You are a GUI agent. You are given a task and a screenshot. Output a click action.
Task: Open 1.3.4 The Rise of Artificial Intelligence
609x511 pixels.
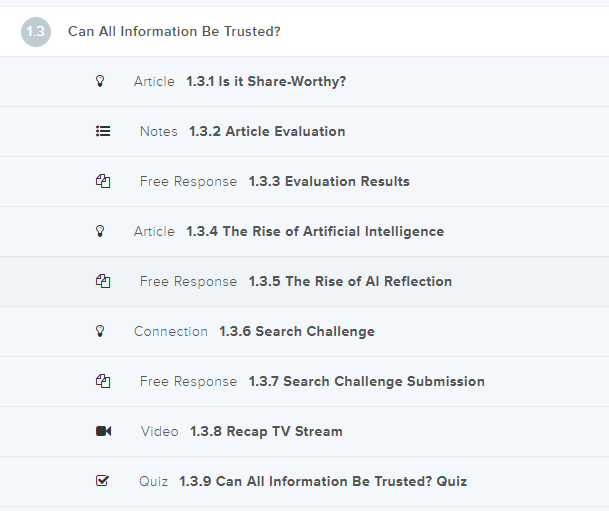tap(315, 231)
